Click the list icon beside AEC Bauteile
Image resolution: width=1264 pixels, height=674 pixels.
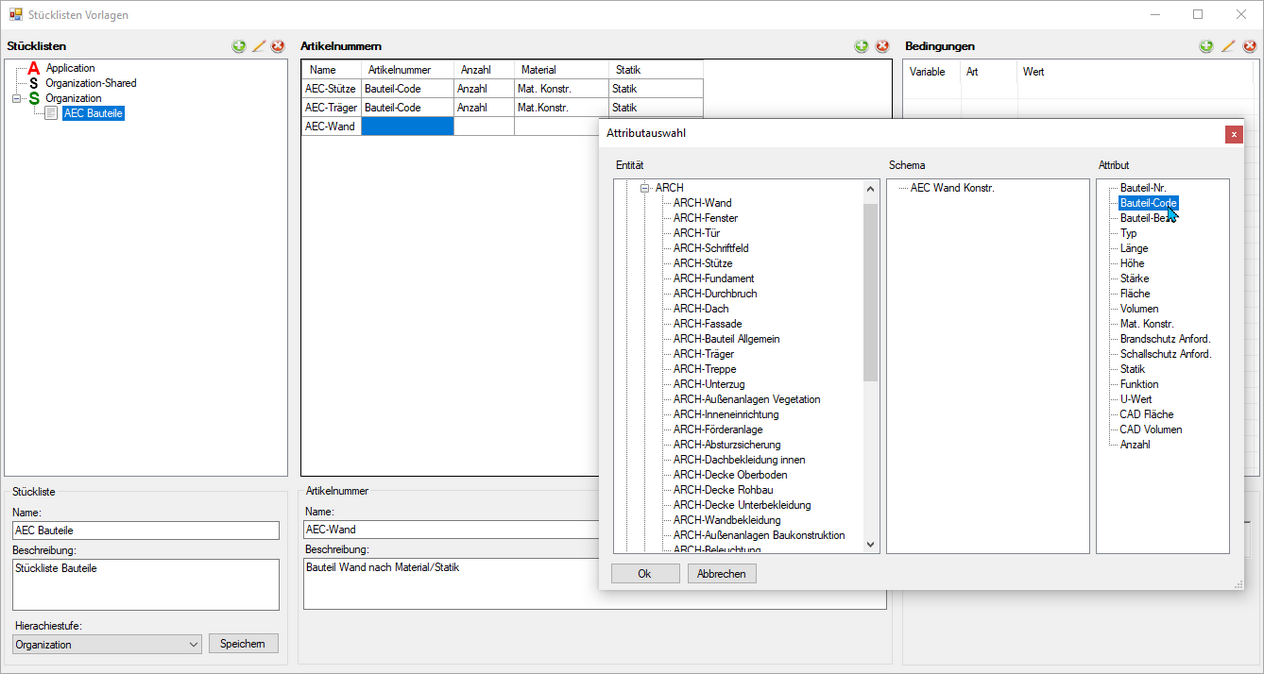(x=52, y=114)
